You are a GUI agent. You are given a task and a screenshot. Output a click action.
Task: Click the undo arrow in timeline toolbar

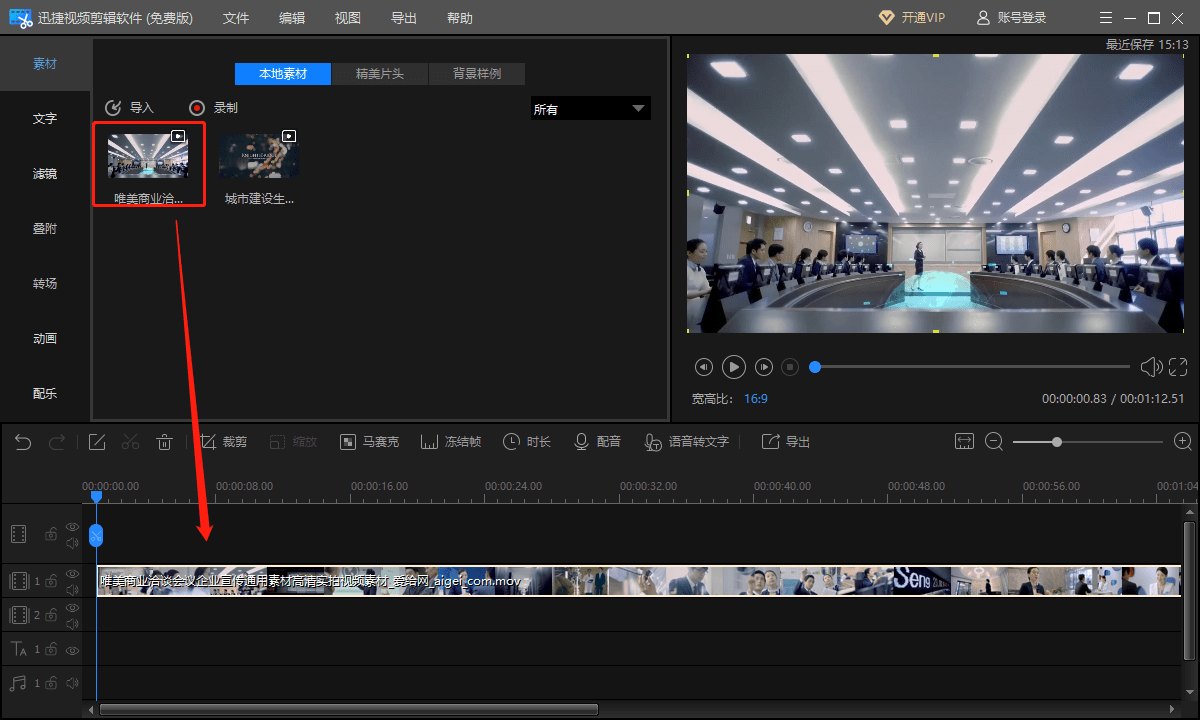pos(23,442)
